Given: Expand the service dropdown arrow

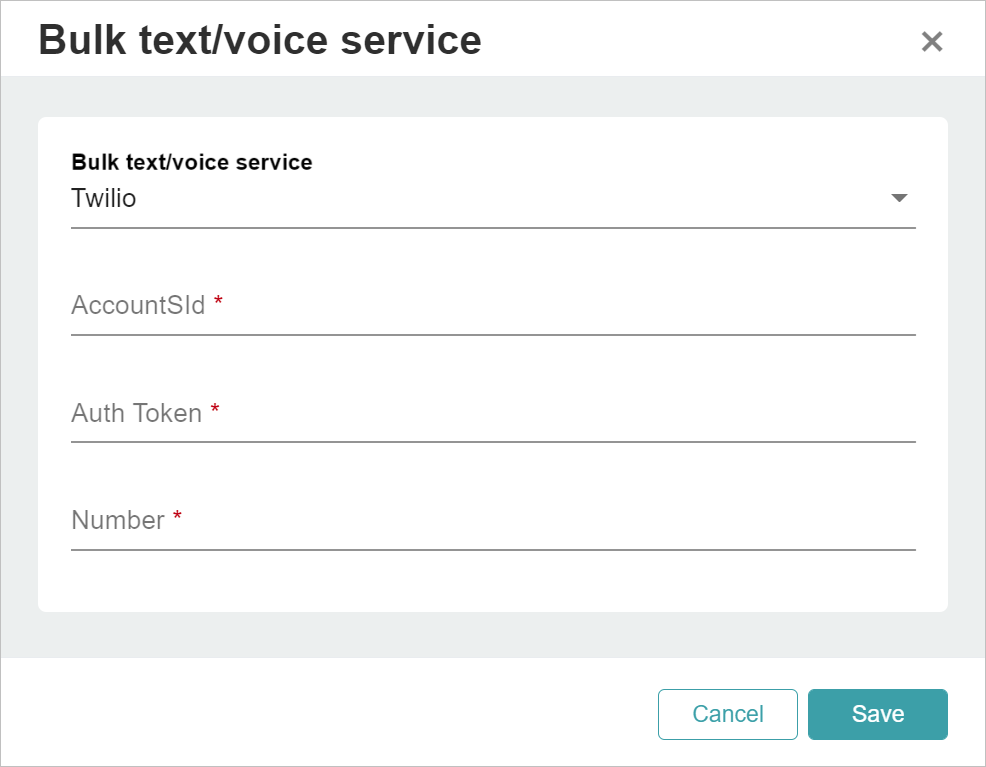Looking at the screenshot, I should pos(899,198).
